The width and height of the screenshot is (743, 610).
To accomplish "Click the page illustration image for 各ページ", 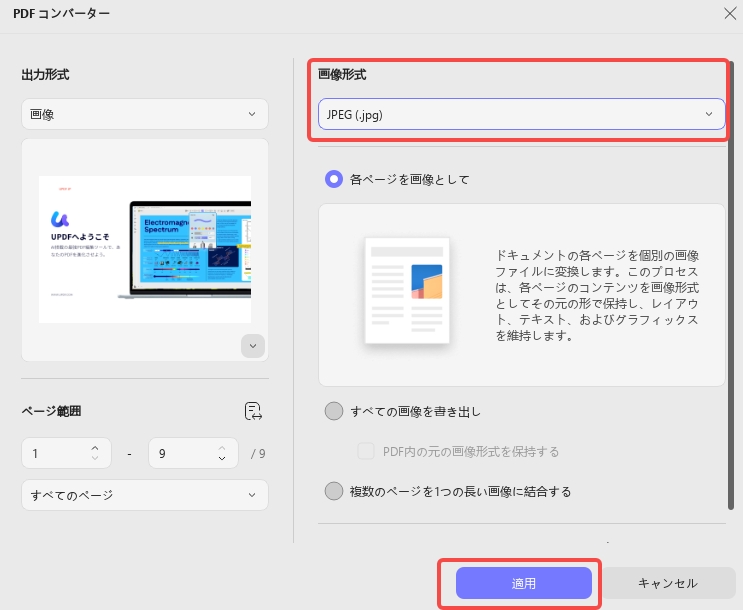I will coord(407,291).
